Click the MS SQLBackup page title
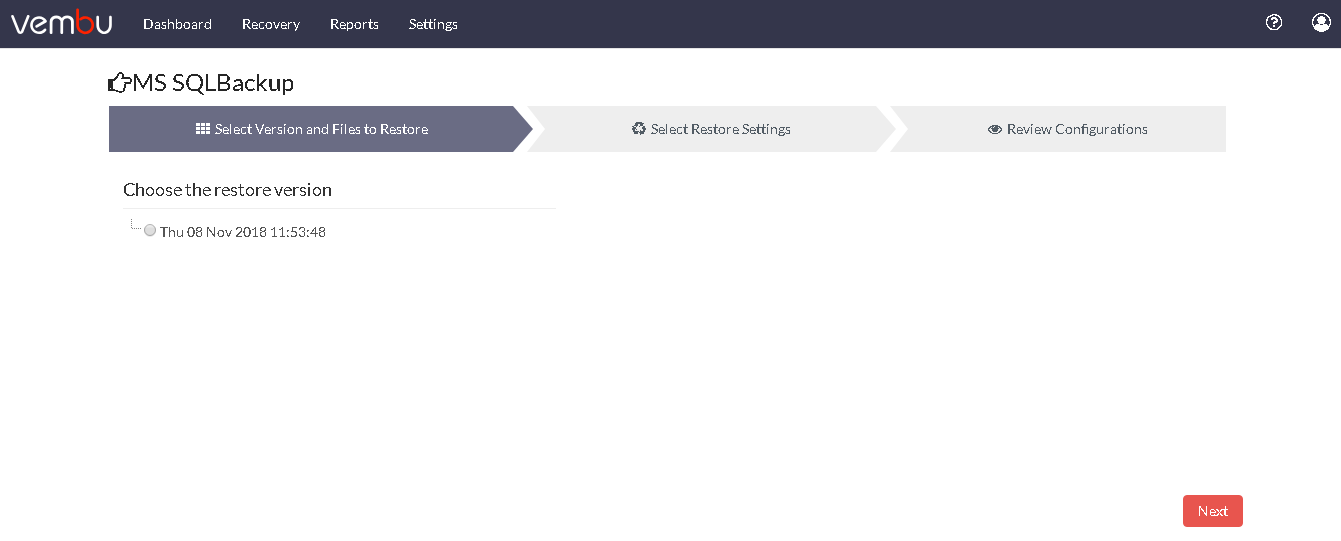The width and height of the screenshot is (1341, 541). click(213, 83)
